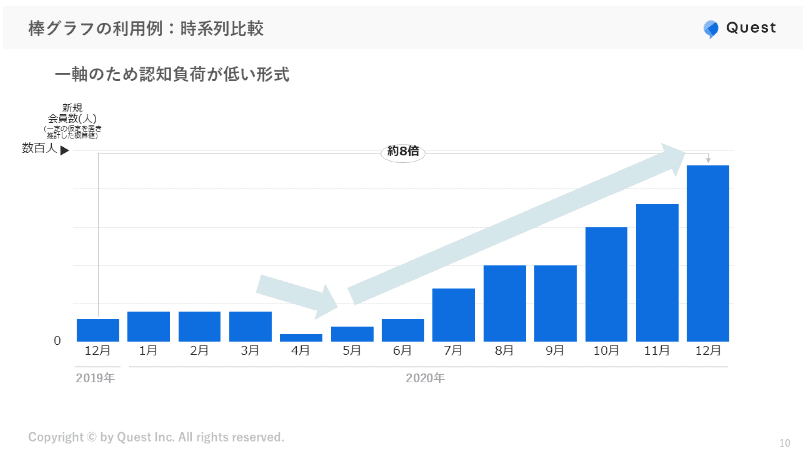Click the Quest brand name text
Image resolution: width=808 pixels, height=462 pixels.
point(751,28)
